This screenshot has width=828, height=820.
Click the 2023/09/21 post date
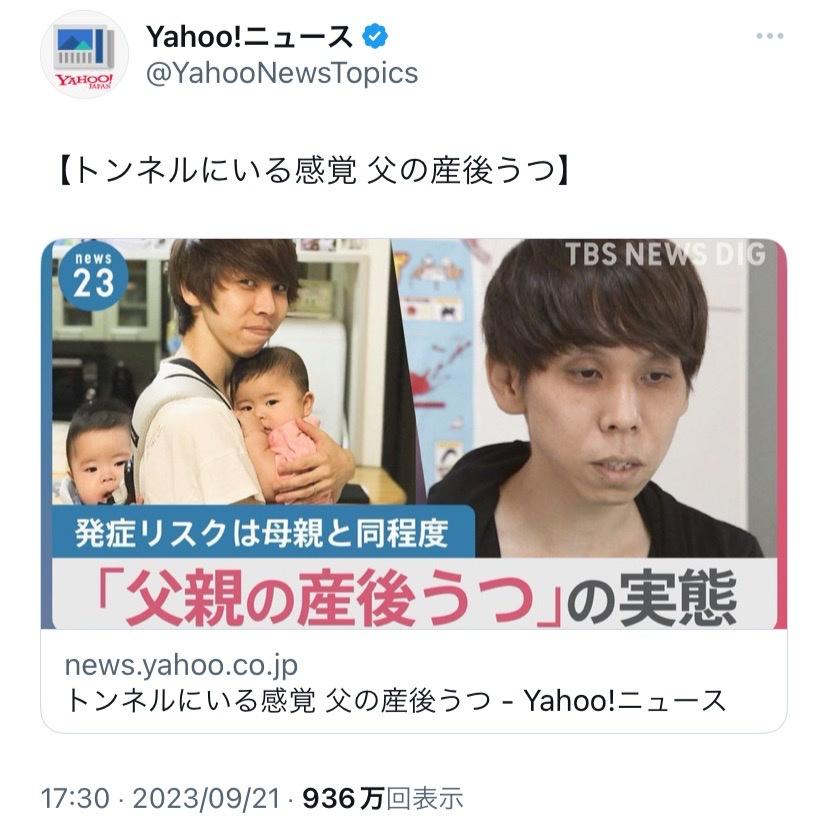click(206, 798)
